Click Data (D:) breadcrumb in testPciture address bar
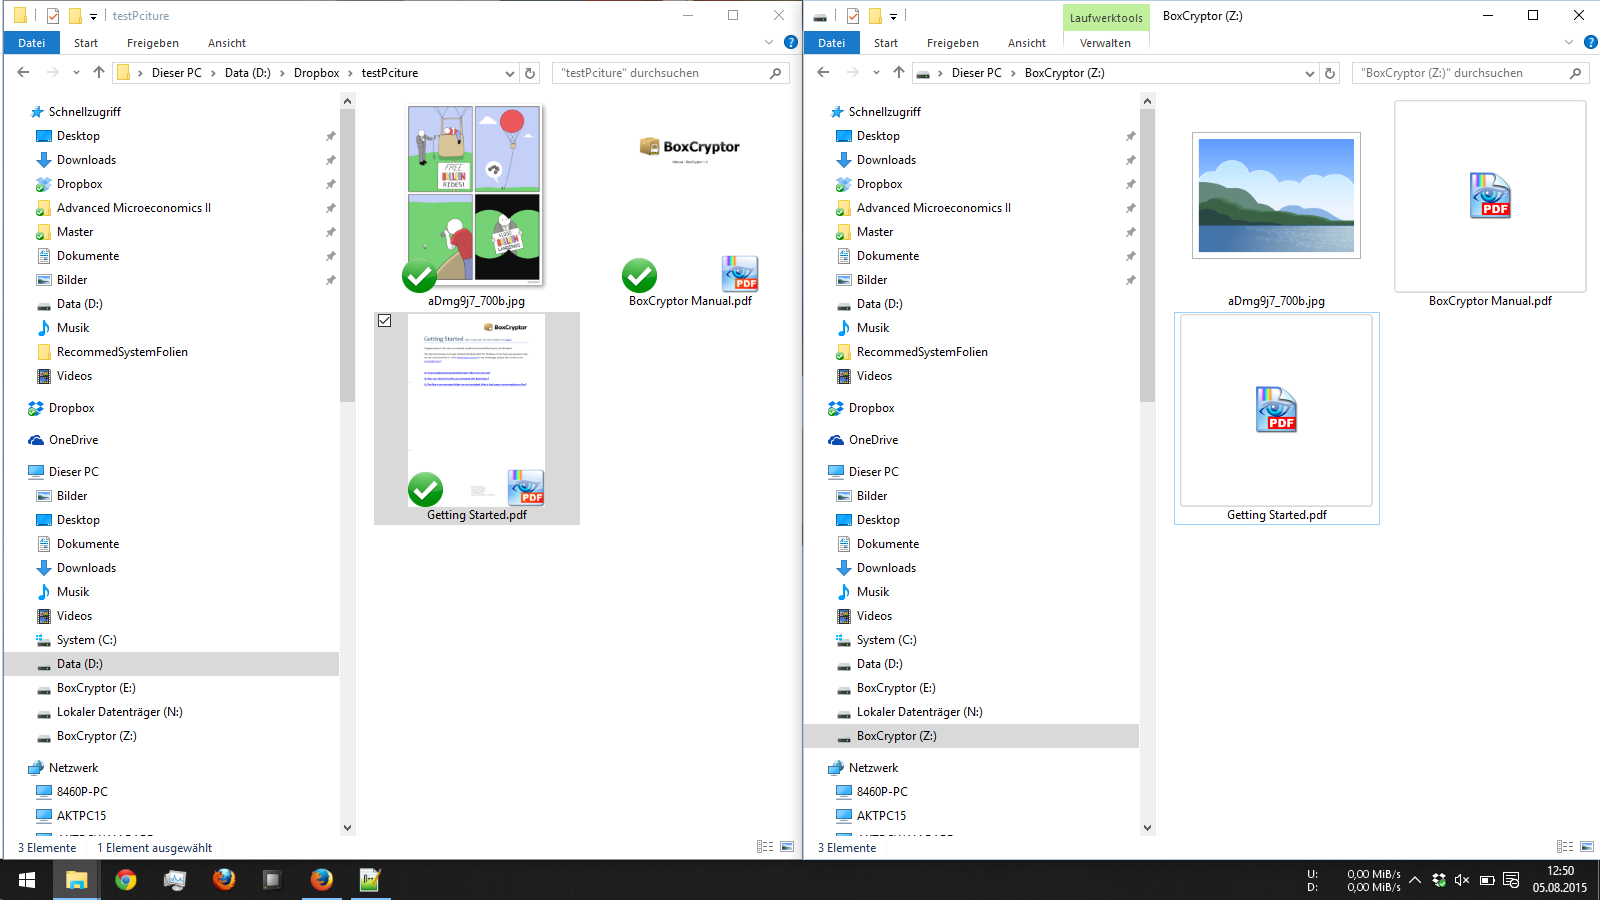 (x=248, y=73)
